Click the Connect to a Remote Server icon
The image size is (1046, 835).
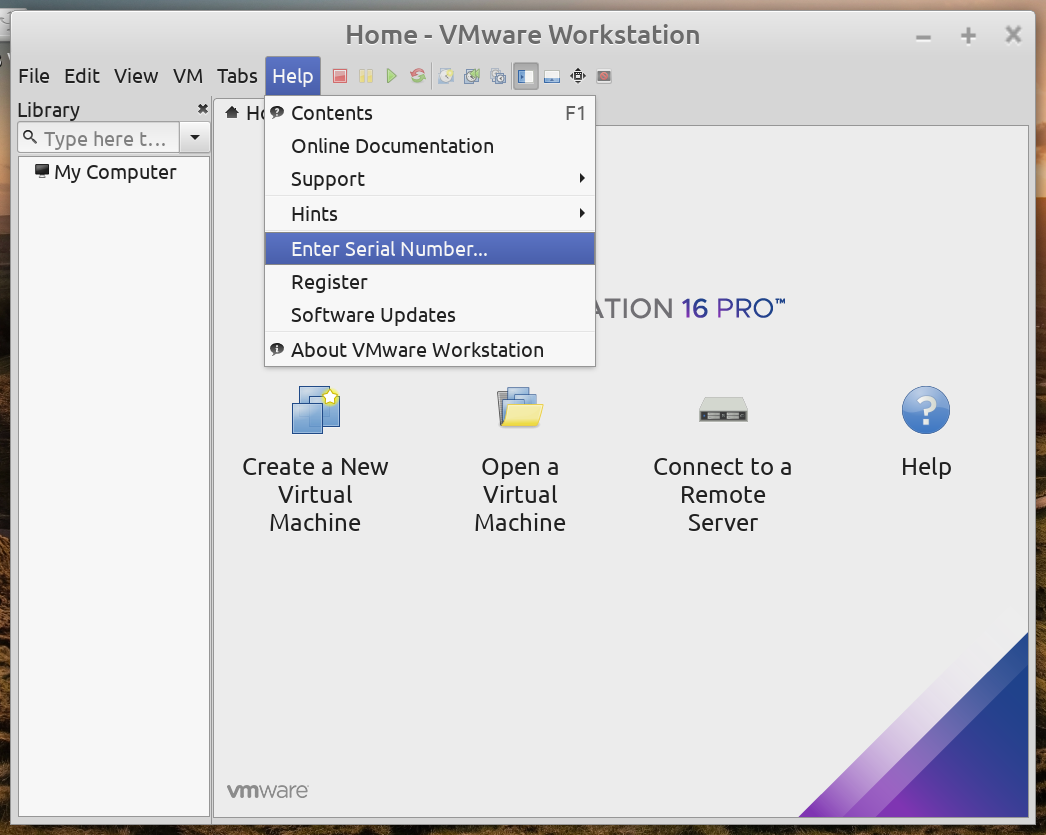[723, 409]
